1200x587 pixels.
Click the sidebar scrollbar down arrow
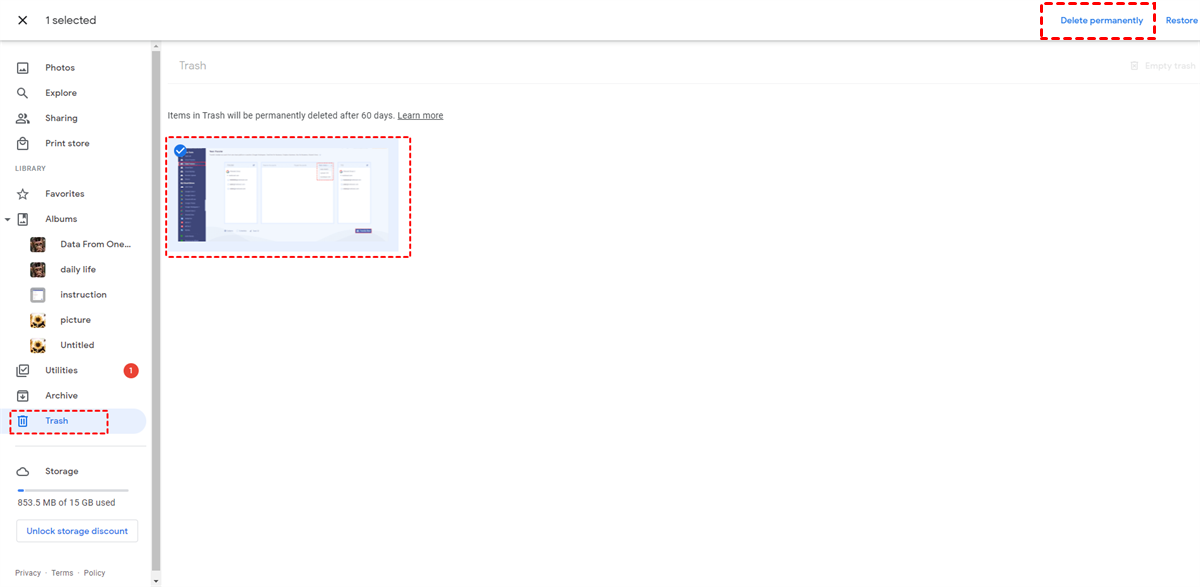pos(155,580)
